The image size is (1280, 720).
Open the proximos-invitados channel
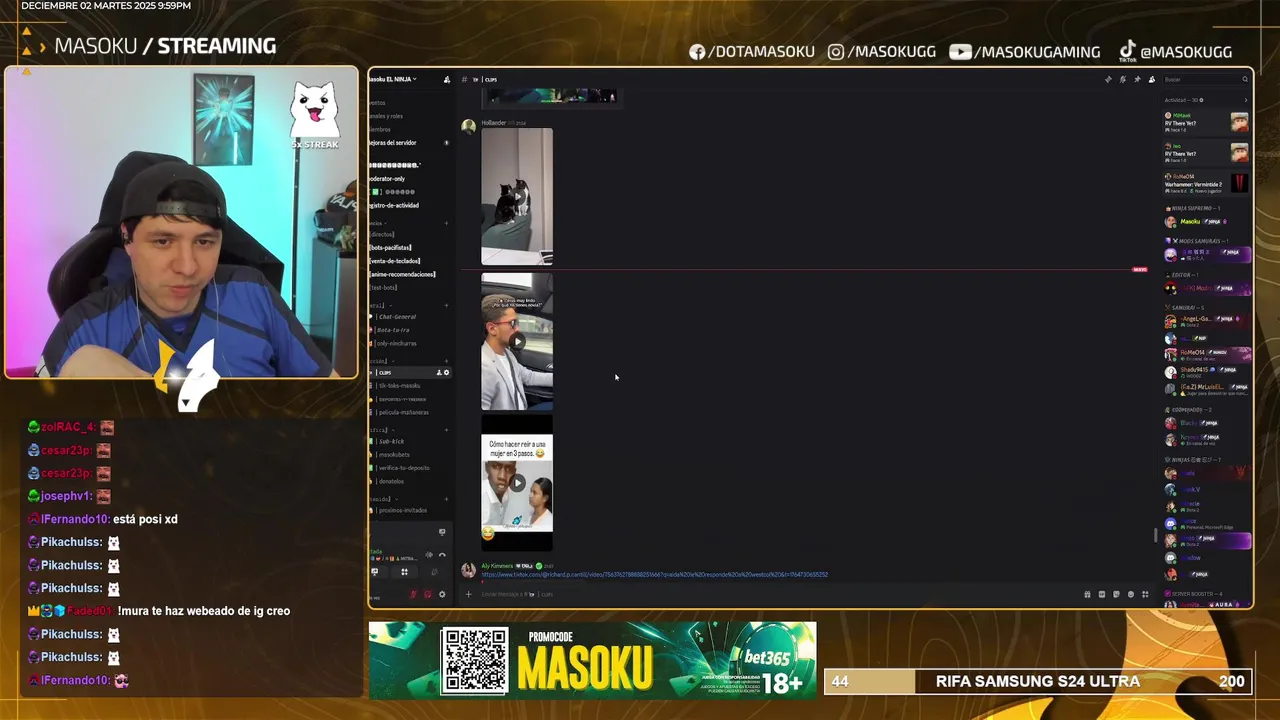pos(403,510)
